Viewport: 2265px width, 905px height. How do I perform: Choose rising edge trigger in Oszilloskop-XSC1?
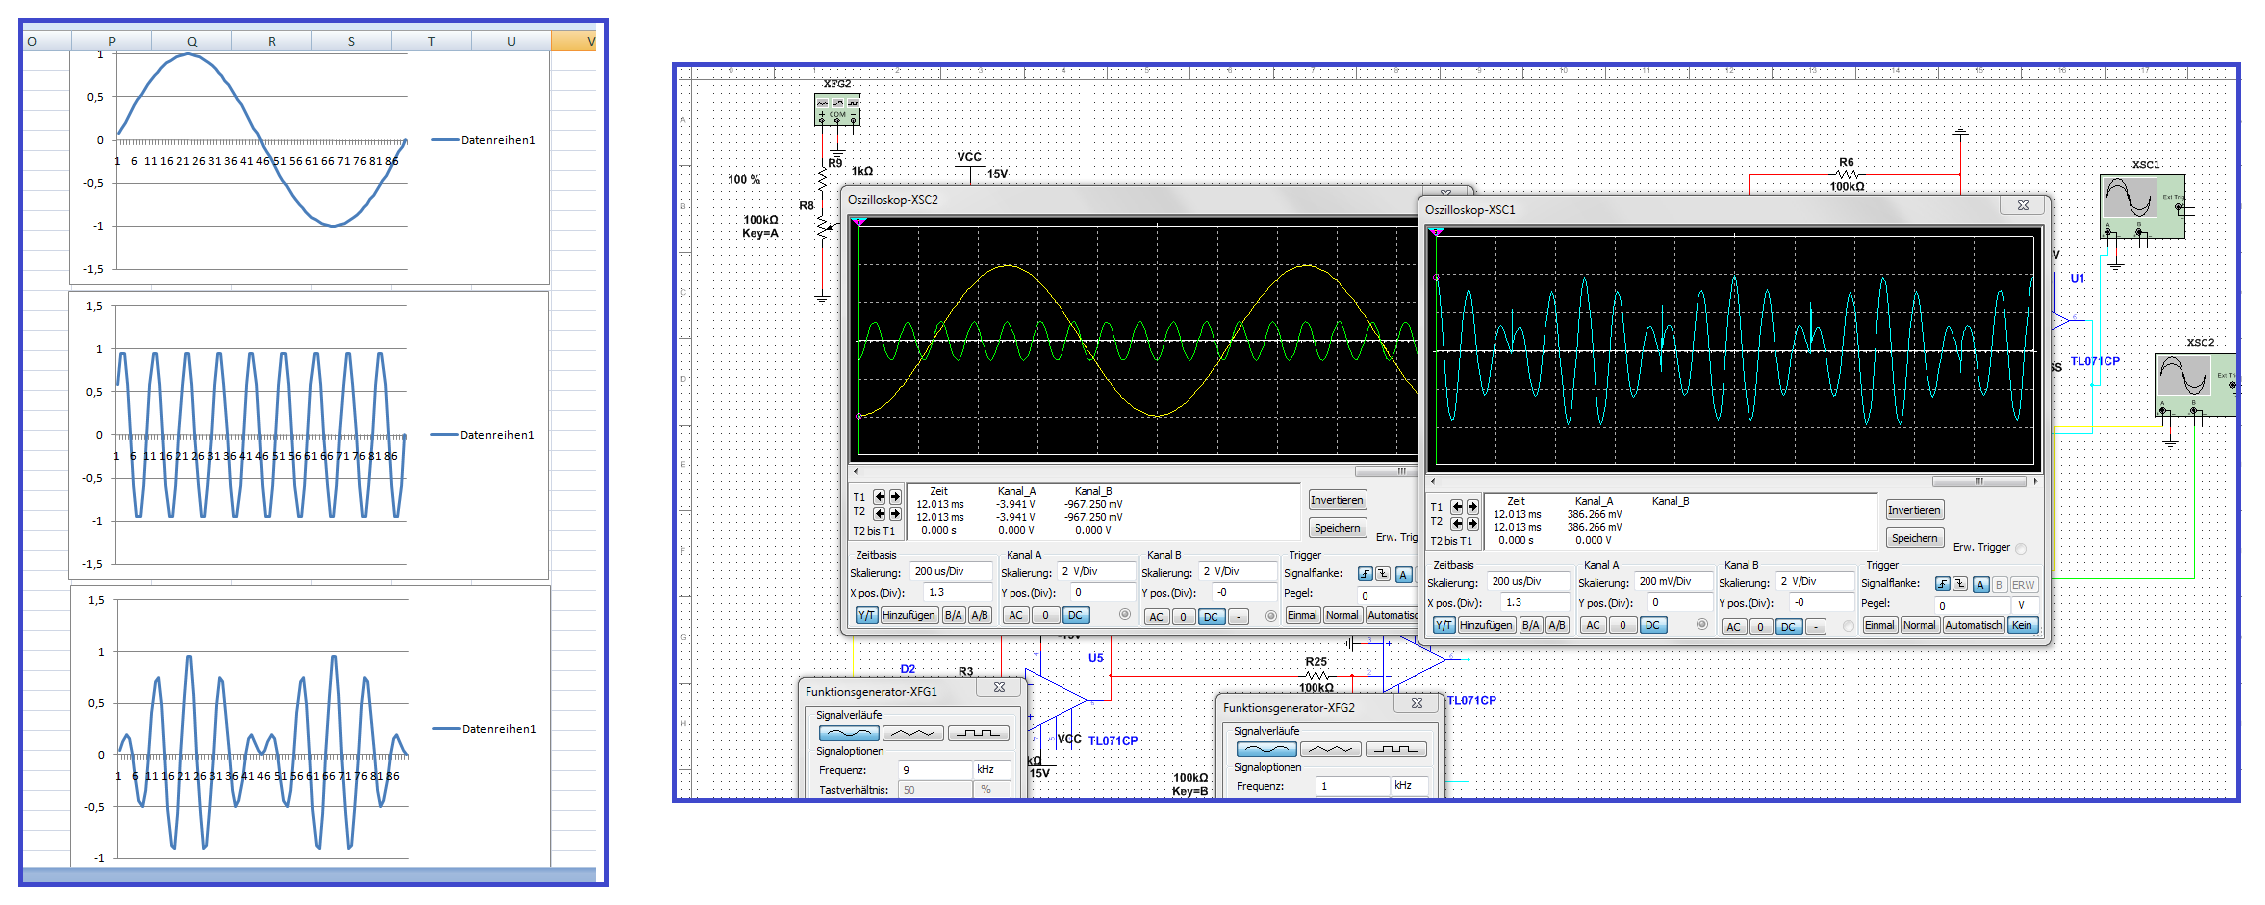pos(1942,585)
